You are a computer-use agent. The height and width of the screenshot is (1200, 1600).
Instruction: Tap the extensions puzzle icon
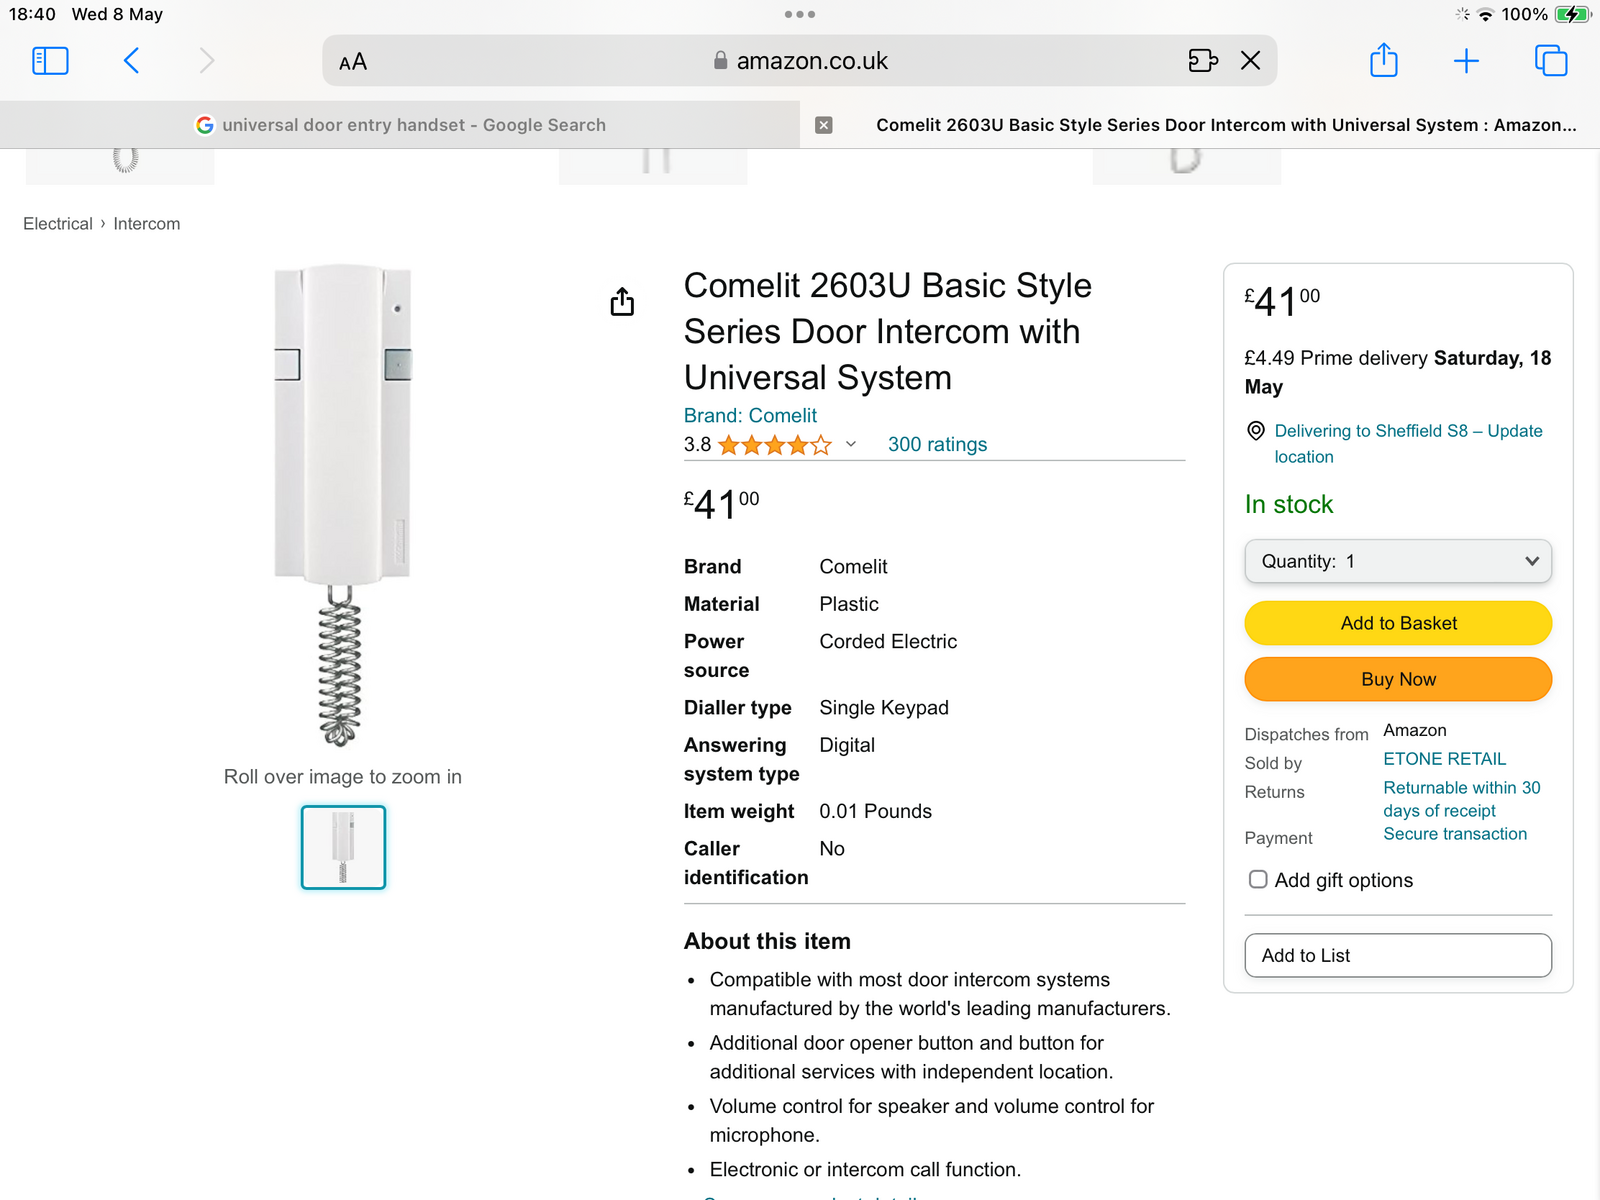click(1202, 61)
